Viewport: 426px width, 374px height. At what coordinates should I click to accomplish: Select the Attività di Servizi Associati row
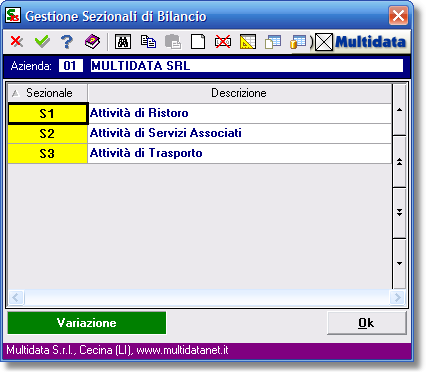coord(199,133)
